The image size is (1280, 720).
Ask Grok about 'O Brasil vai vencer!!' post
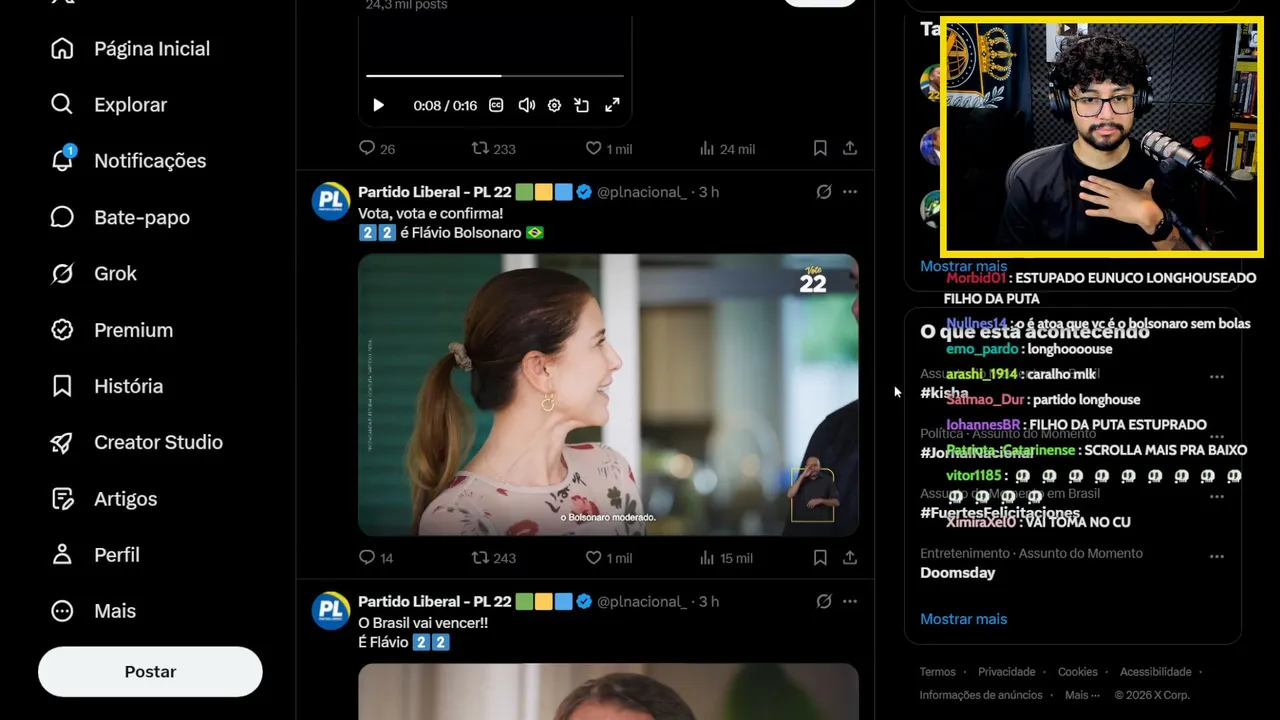point(824,602)
